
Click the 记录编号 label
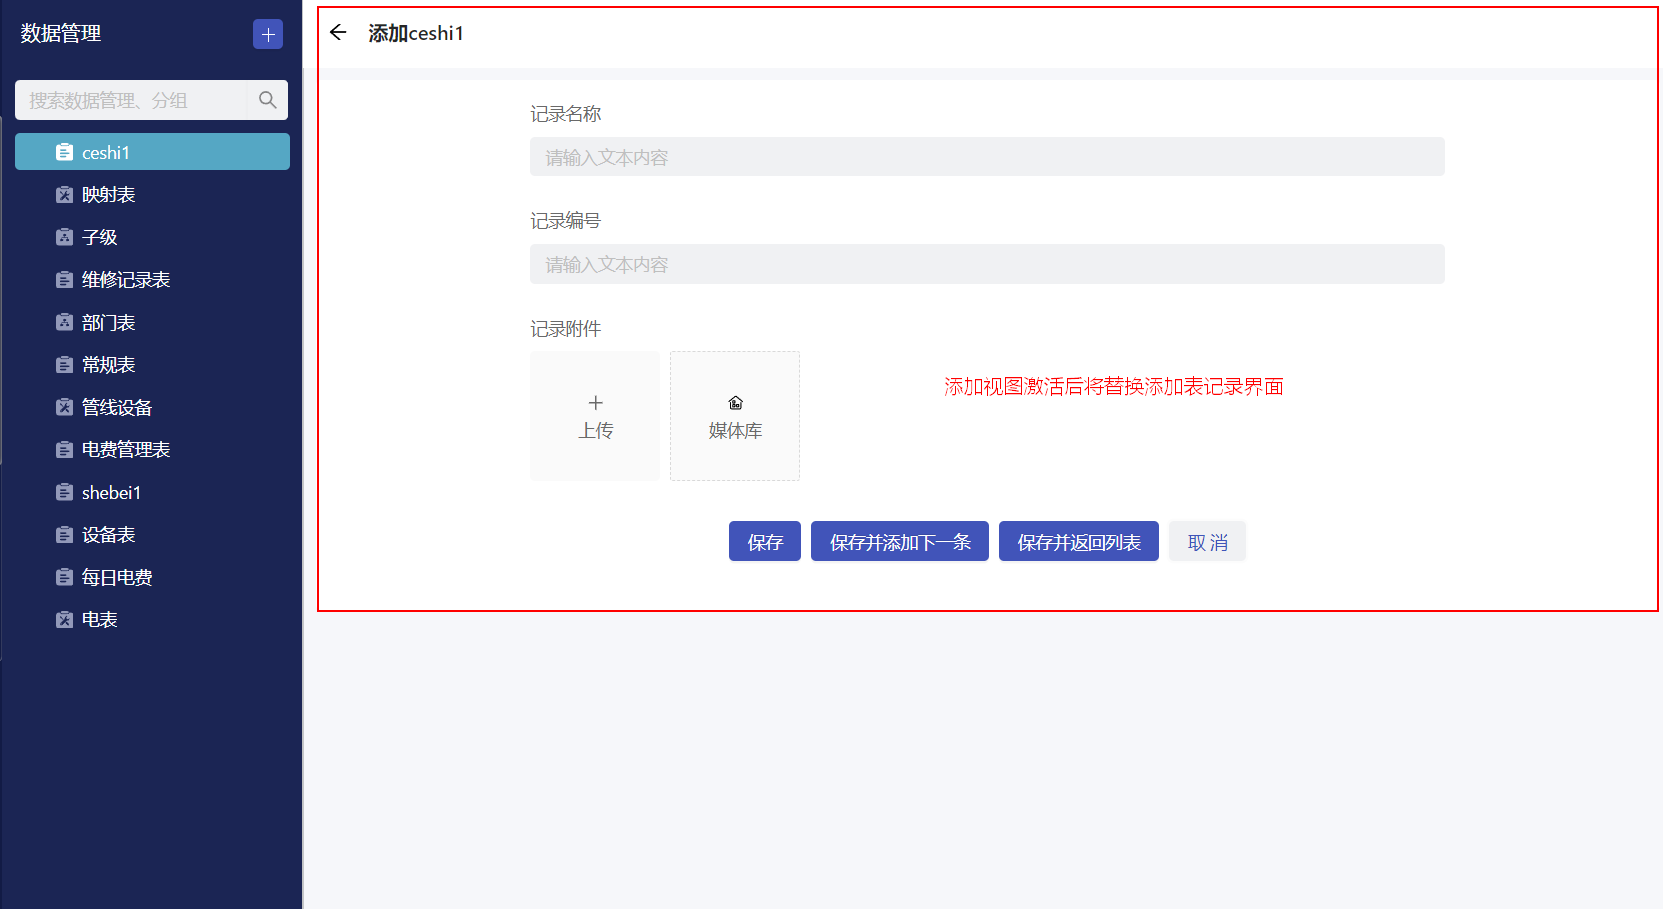coord(566,221)
